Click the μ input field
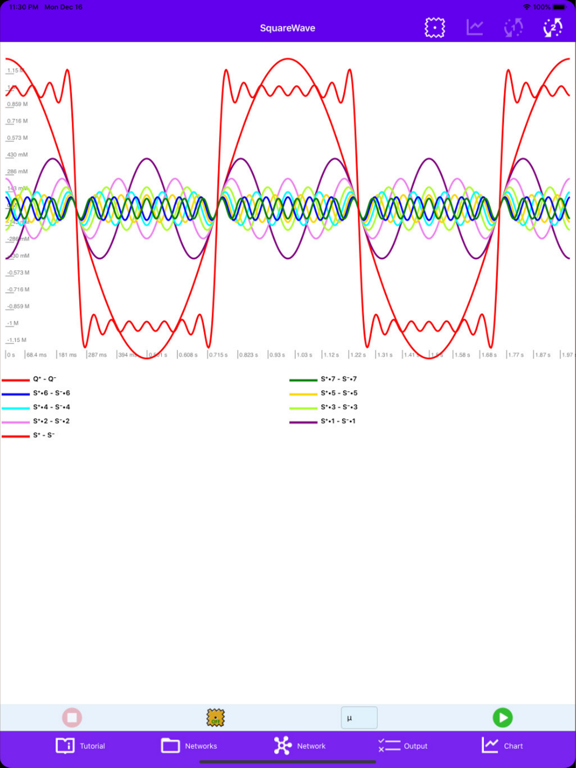Screen dimensions: 576x768 click(x=359, y=718)
